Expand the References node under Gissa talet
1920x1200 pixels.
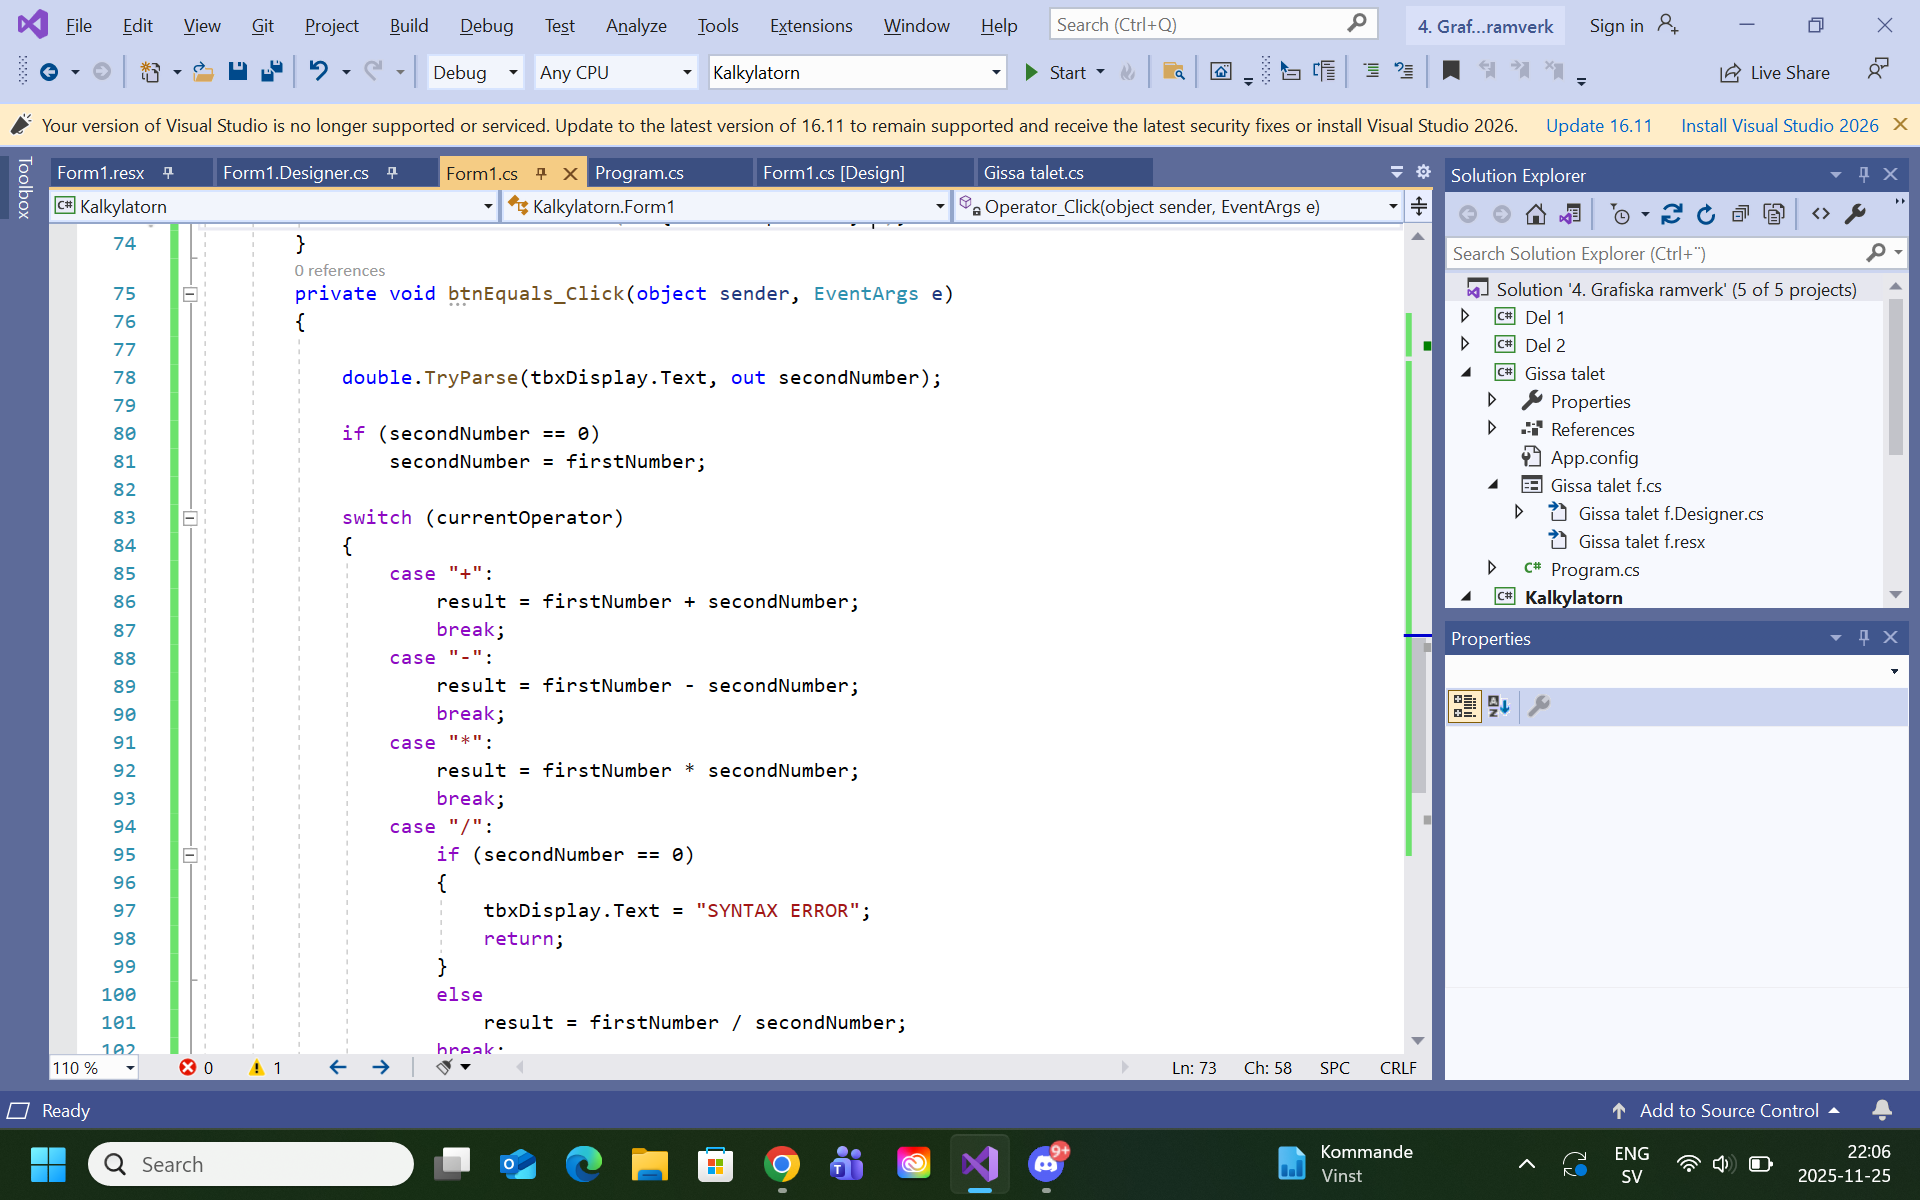pyautogui.click(x=1492, y=428)
